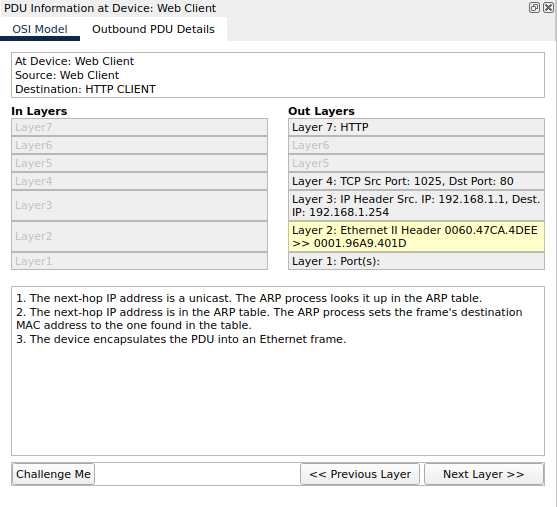557x507 pixels.
Task: Click the window close icon
Action: point(548,7)
